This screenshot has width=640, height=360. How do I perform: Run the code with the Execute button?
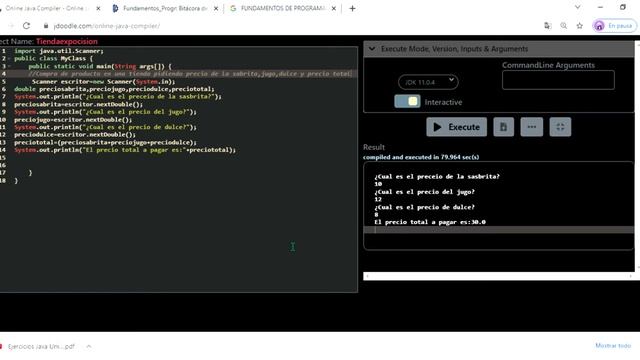(456, 127)
